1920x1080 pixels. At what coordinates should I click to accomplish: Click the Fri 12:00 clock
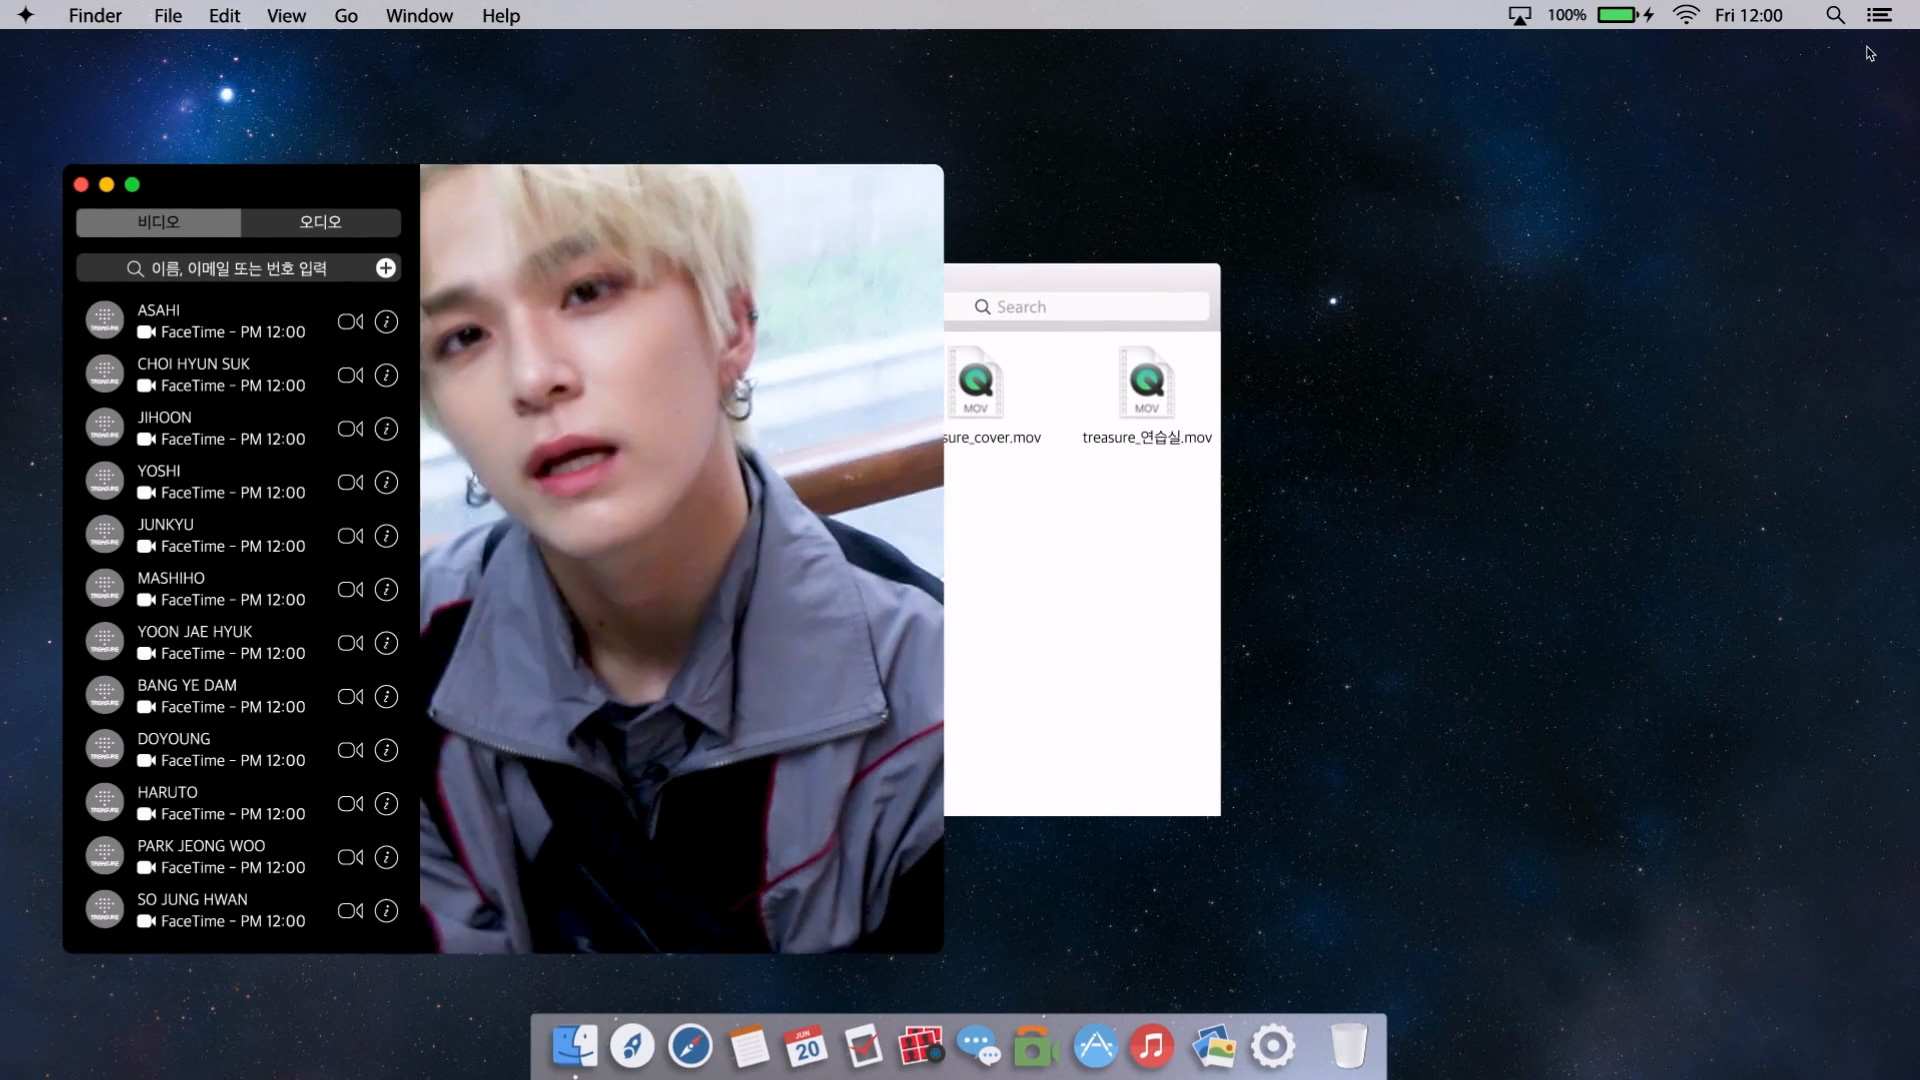(x=1748, y=15)
